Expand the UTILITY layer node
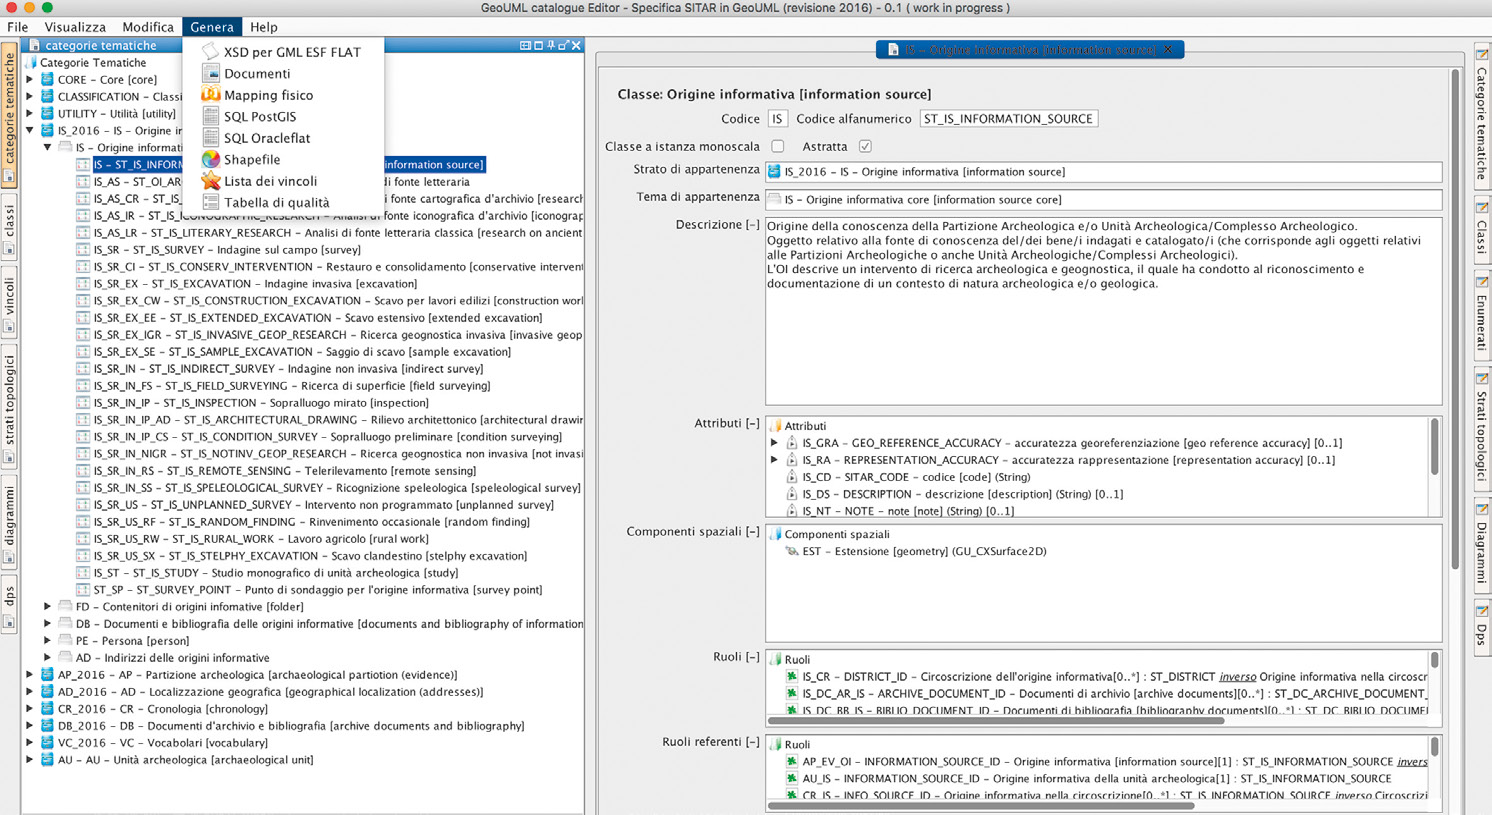 30,113
